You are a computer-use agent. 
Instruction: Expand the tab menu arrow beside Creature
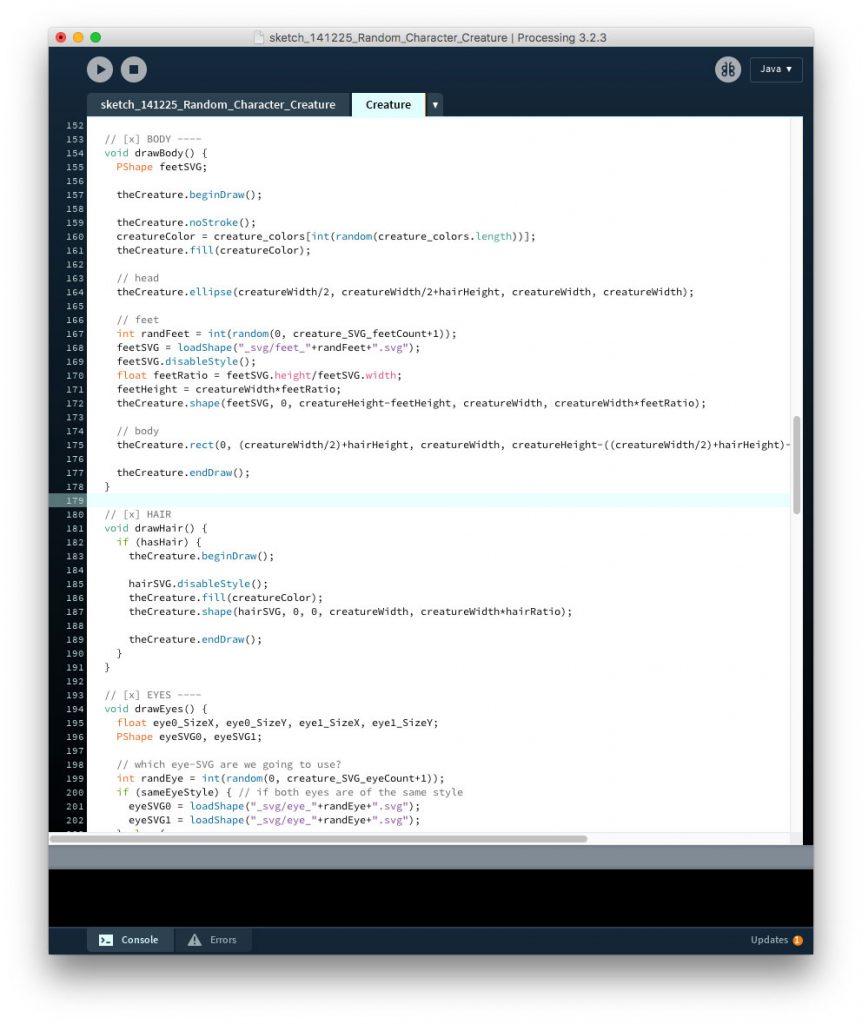[x=435, y=105]
